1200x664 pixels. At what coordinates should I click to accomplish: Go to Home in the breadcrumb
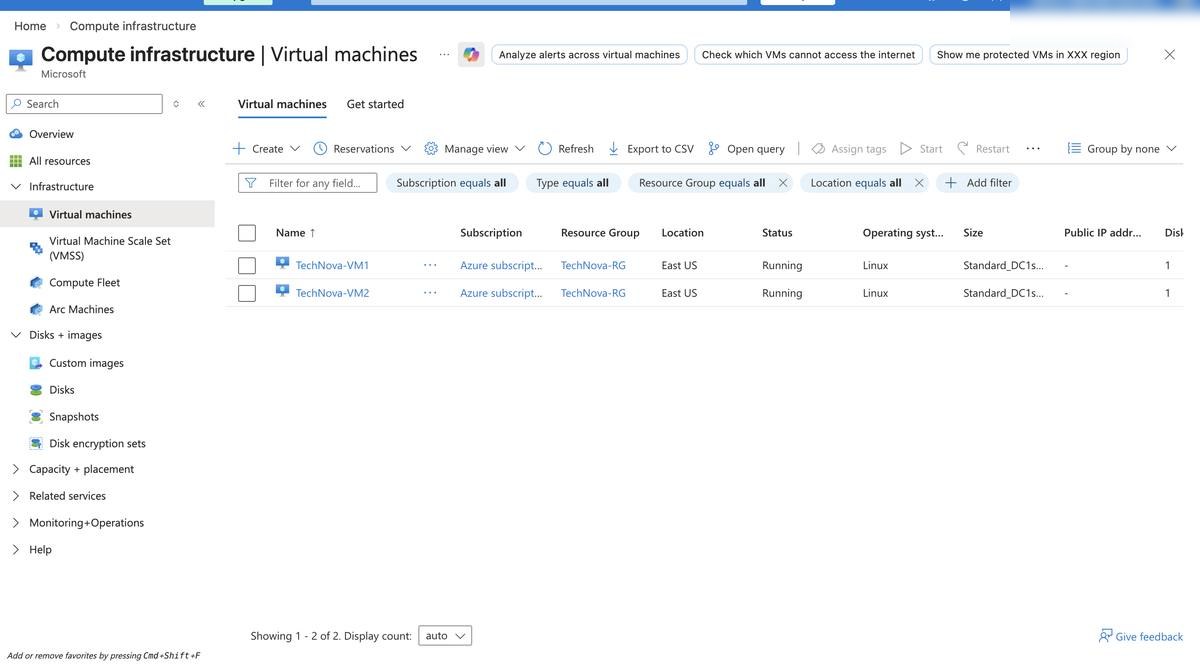30,26
